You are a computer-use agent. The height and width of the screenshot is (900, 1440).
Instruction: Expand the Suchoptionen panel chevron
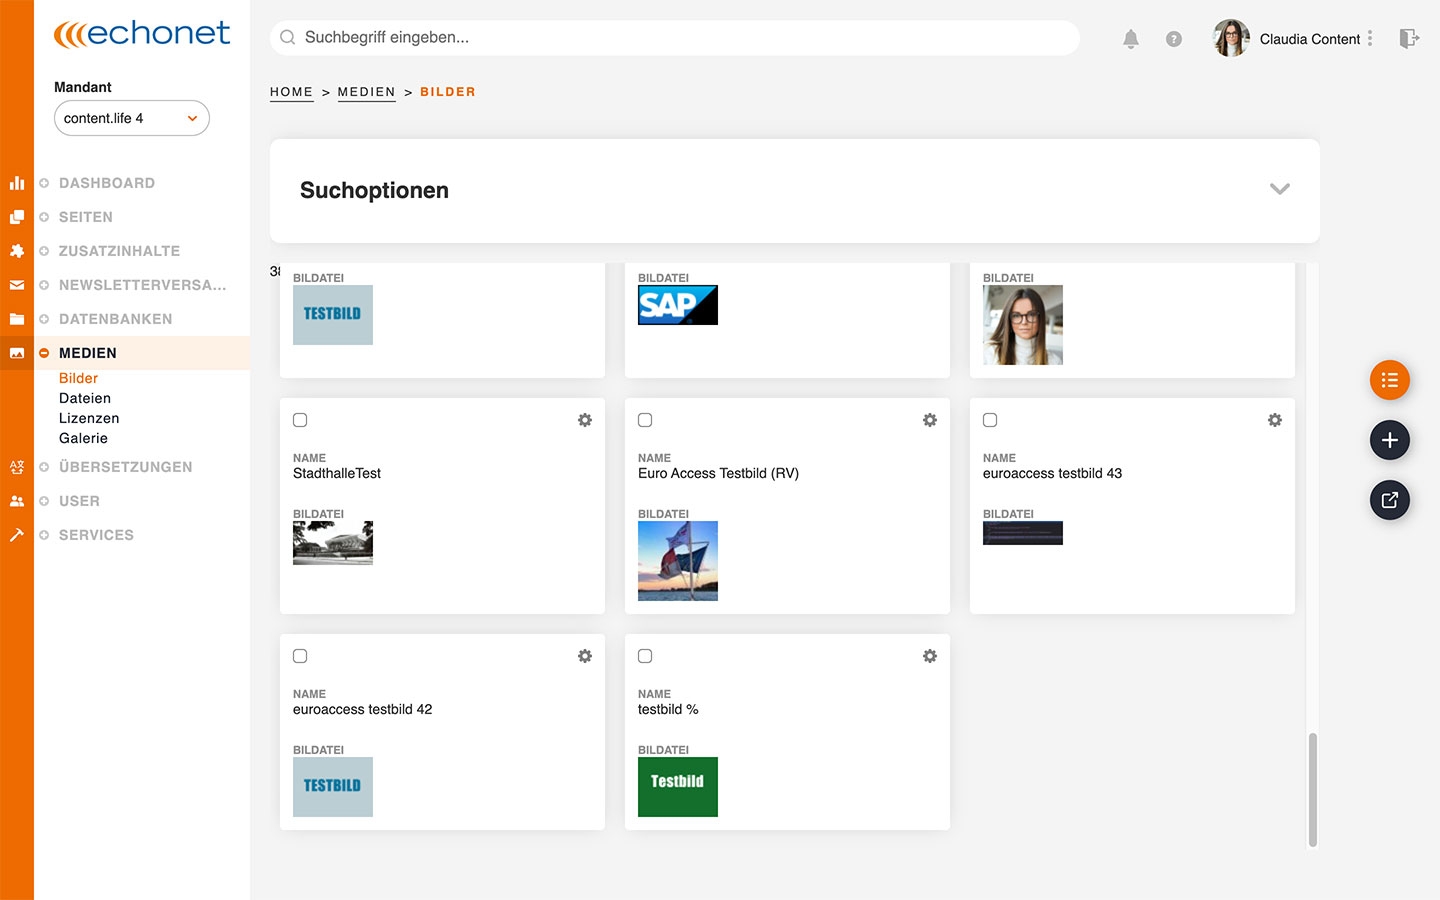tap(1279, 189)
